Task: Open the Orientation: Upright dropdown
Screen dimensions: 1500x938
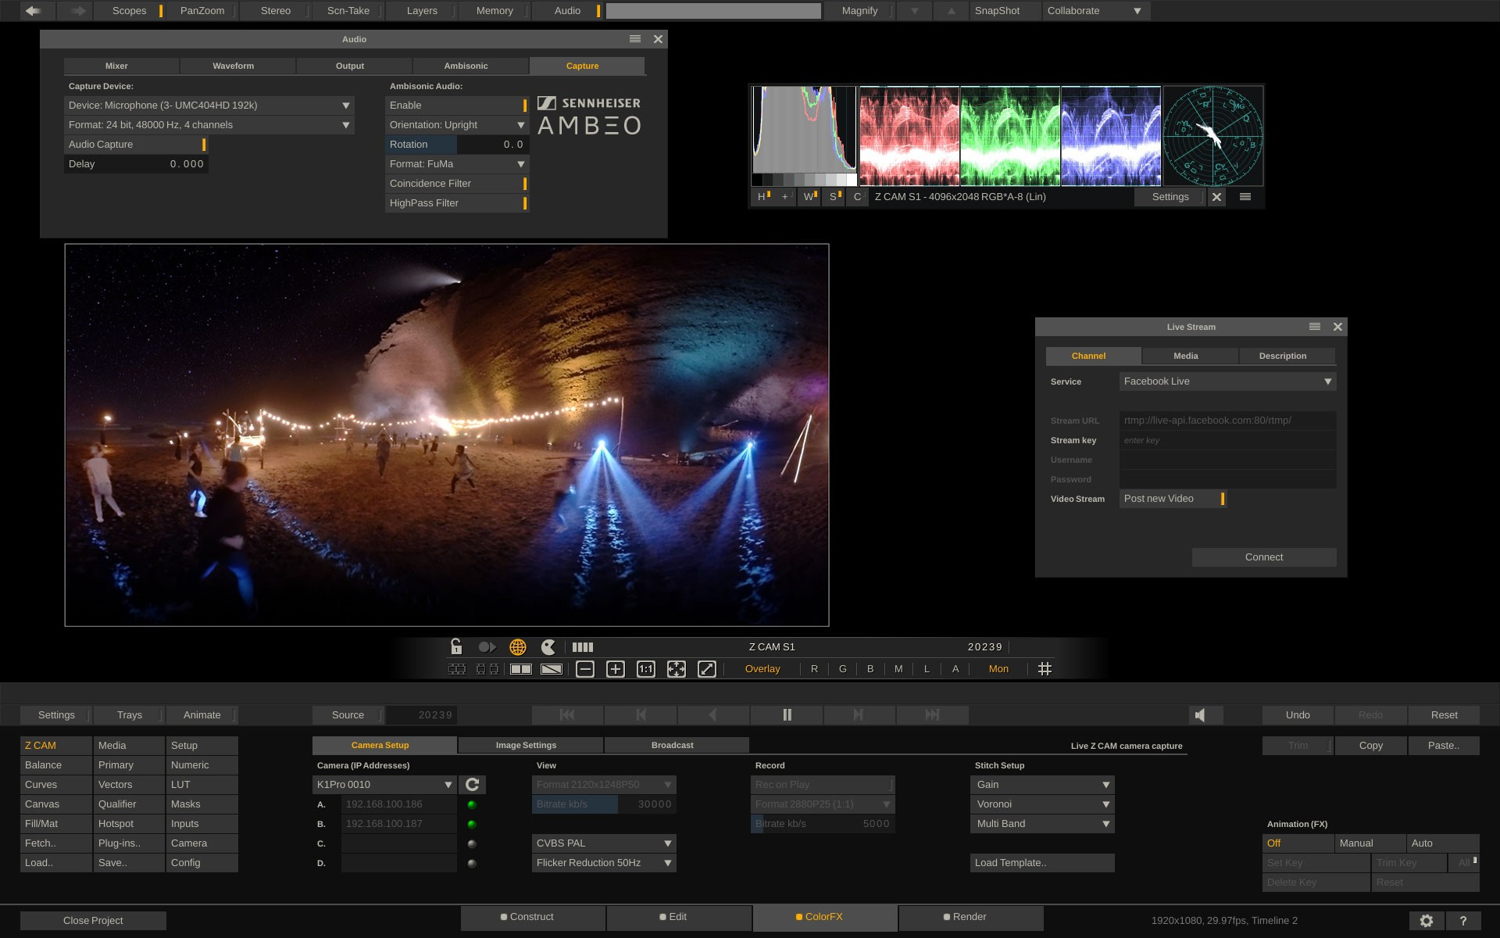Action: 457,125
